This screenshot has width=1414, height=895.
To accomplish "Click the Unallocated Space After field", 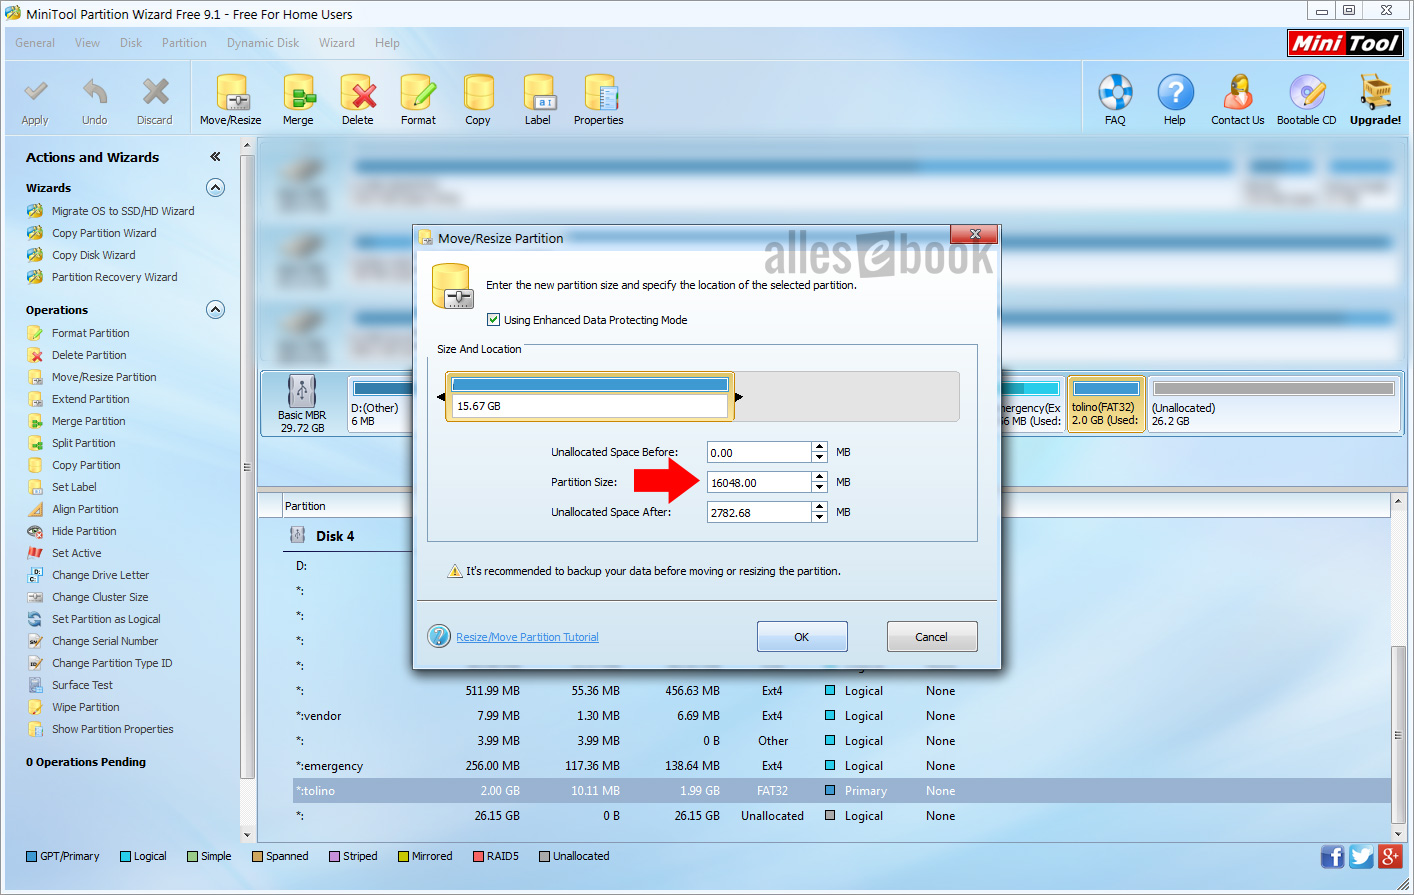I will pyautogui.click(x=759, y=512).
